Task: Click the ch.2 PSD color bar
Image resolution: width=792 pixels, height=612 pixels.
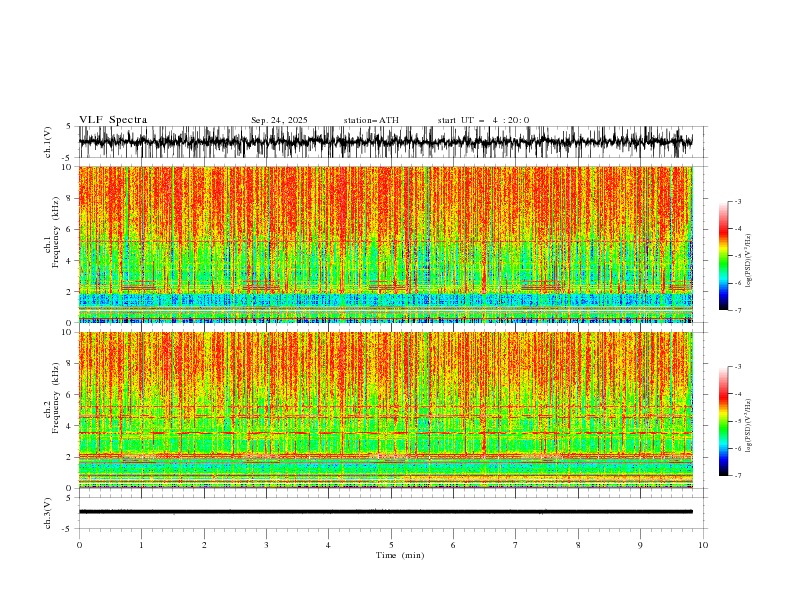Action: click(x=724, y=421)
